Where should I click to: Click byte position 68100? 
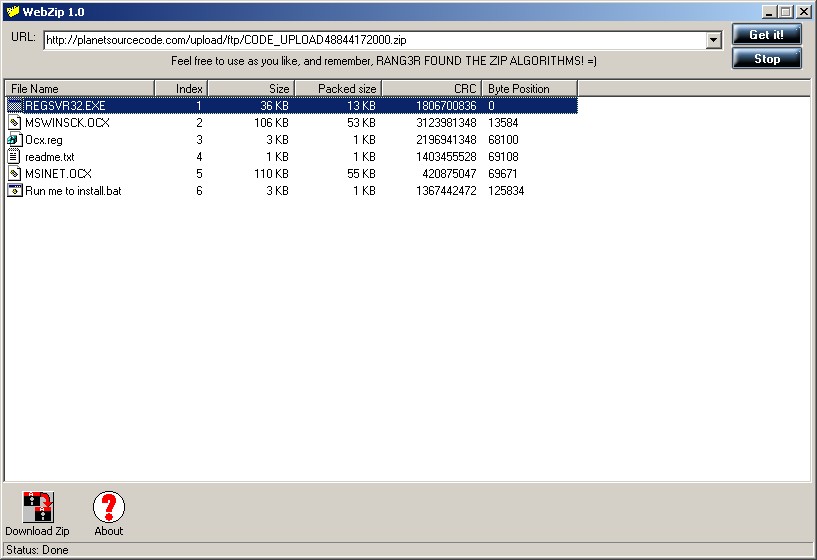pos(503,140)
